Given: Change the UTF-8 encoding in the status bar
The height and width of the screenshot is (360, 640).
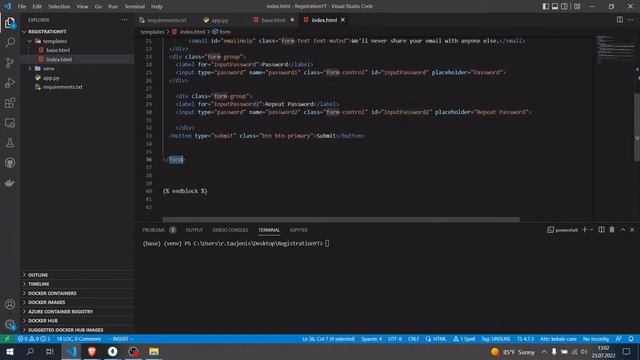Looking at the screenshot, I should point(395,339).
